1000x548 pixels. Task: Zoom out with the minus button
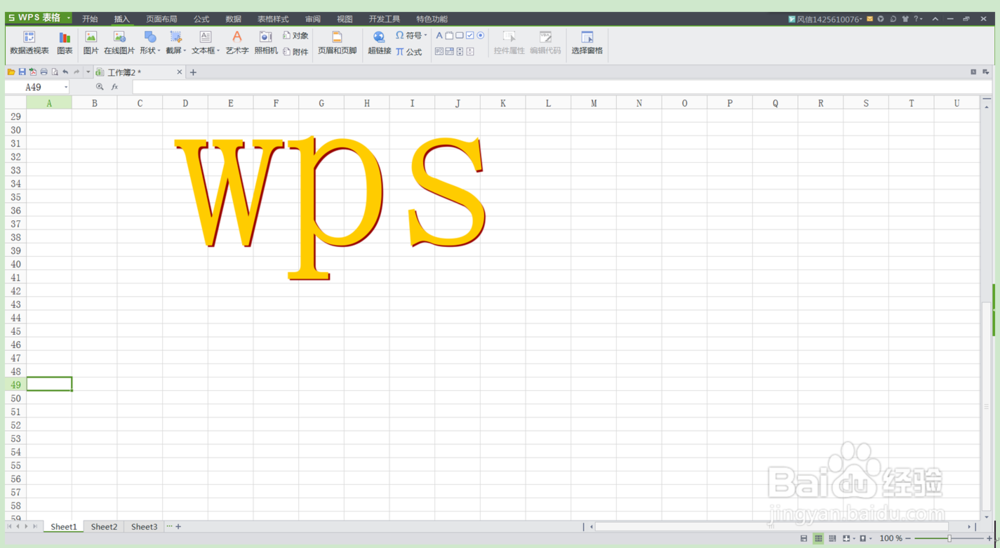[x=908, y=538]
